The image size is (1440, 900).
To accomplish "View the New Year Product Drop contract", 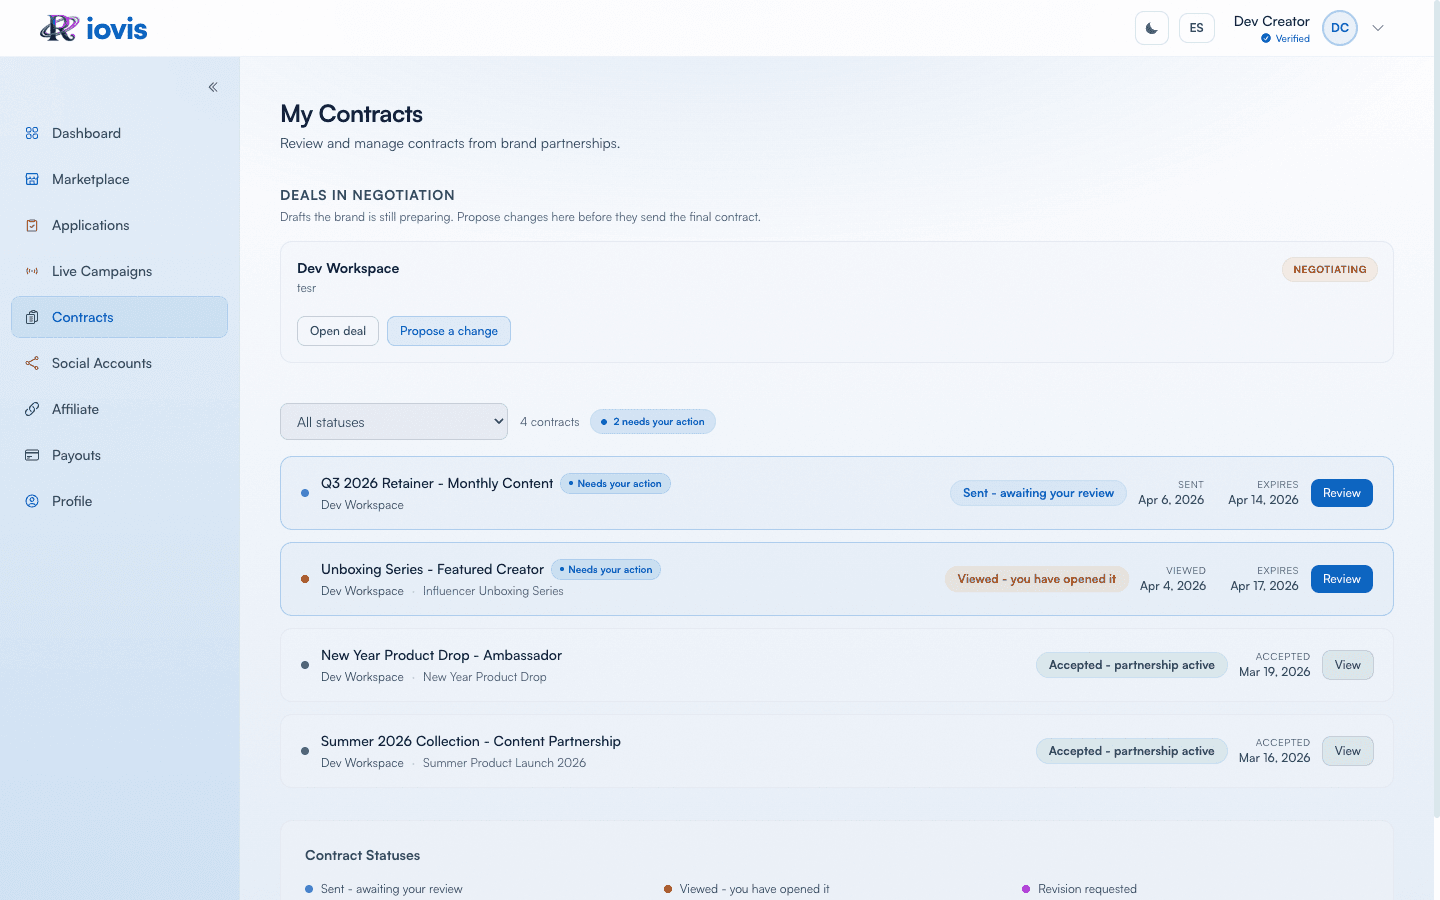I will [1348, 665].
